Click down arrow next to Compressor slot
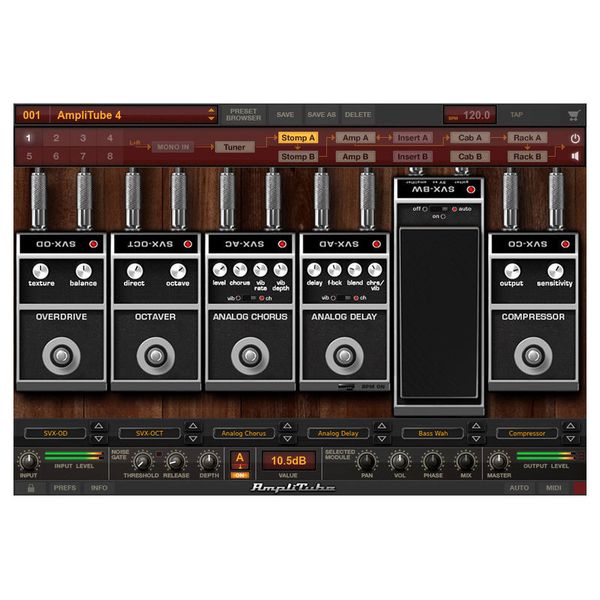This screenshot has width=600, height=600. [x=570, y=439]
